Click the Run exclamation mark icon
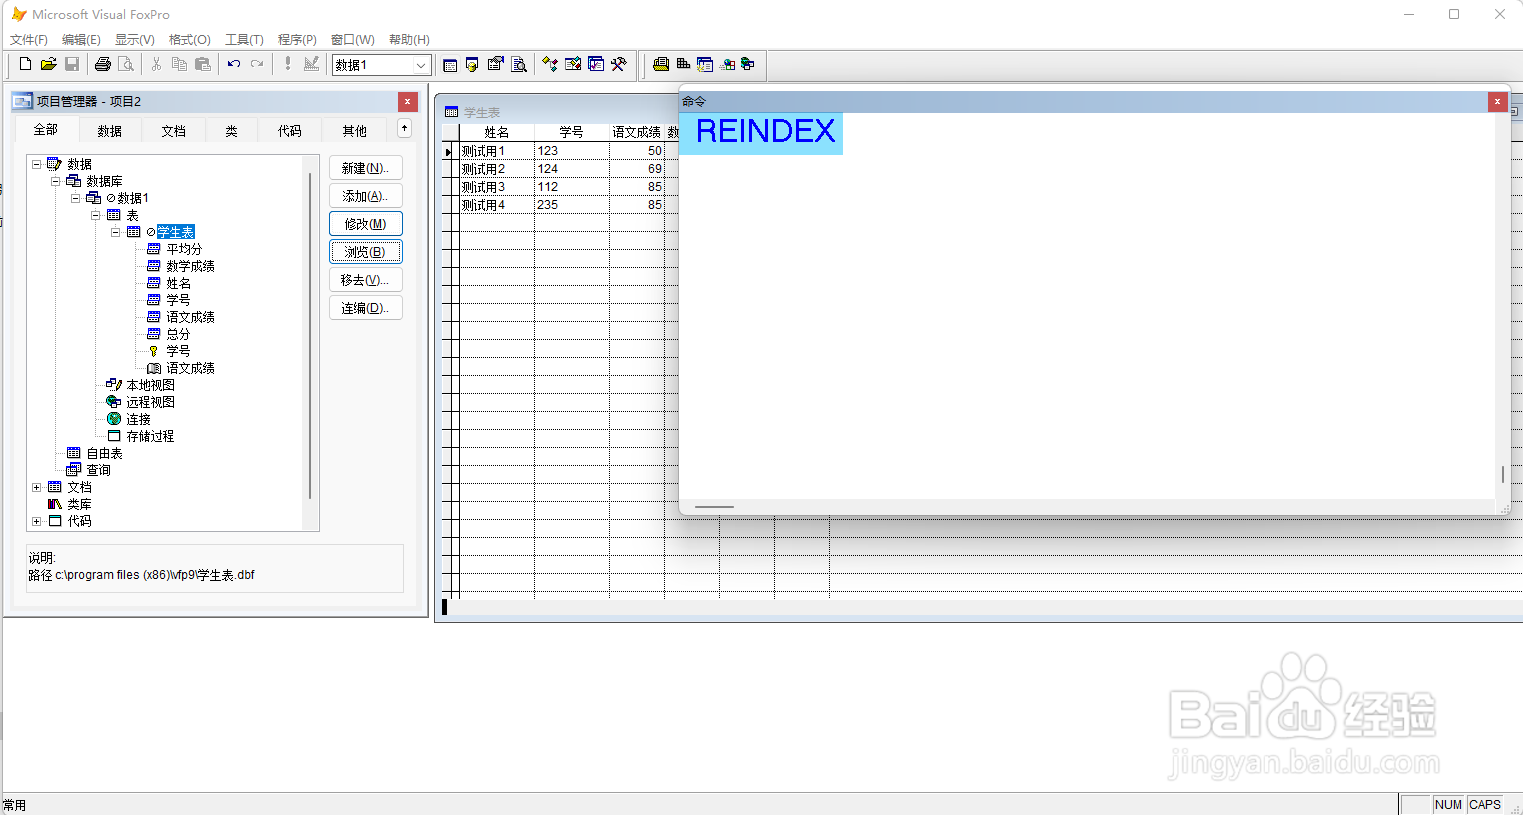 tap(288, 64)
